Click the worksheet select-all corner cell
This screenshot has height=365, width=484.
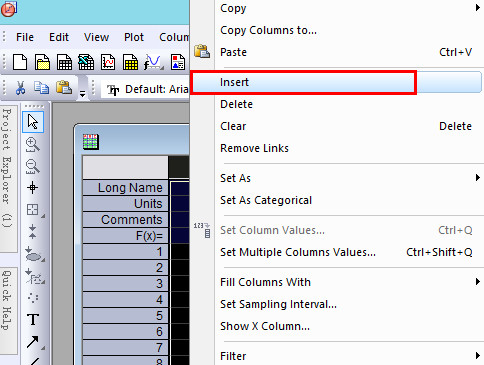click(125, 167)
